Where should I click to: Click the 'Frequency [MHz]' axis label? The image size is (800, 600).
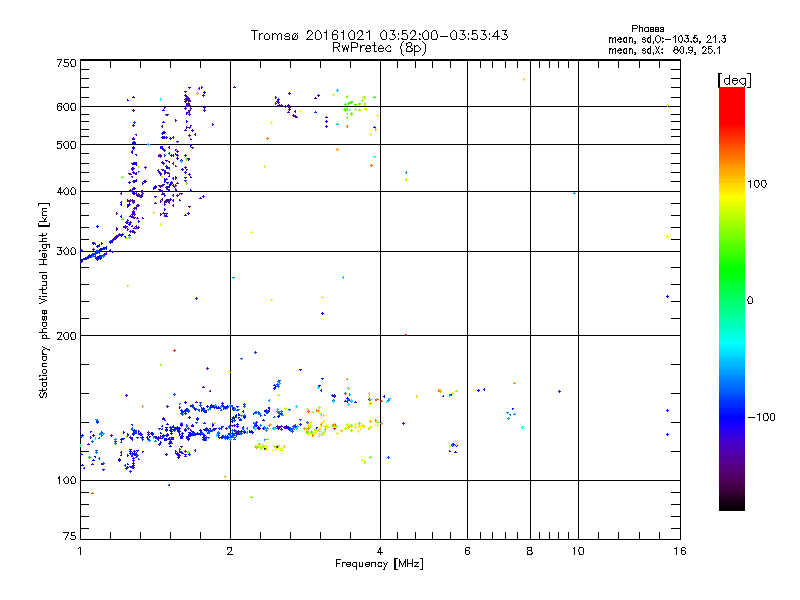379,564
